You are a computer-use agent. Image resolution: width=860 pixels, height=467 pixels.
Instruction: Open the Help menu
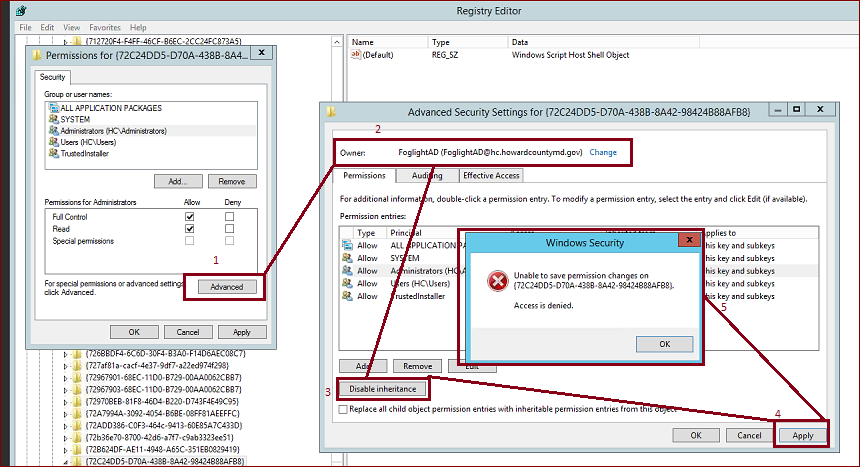coord(138,27)
